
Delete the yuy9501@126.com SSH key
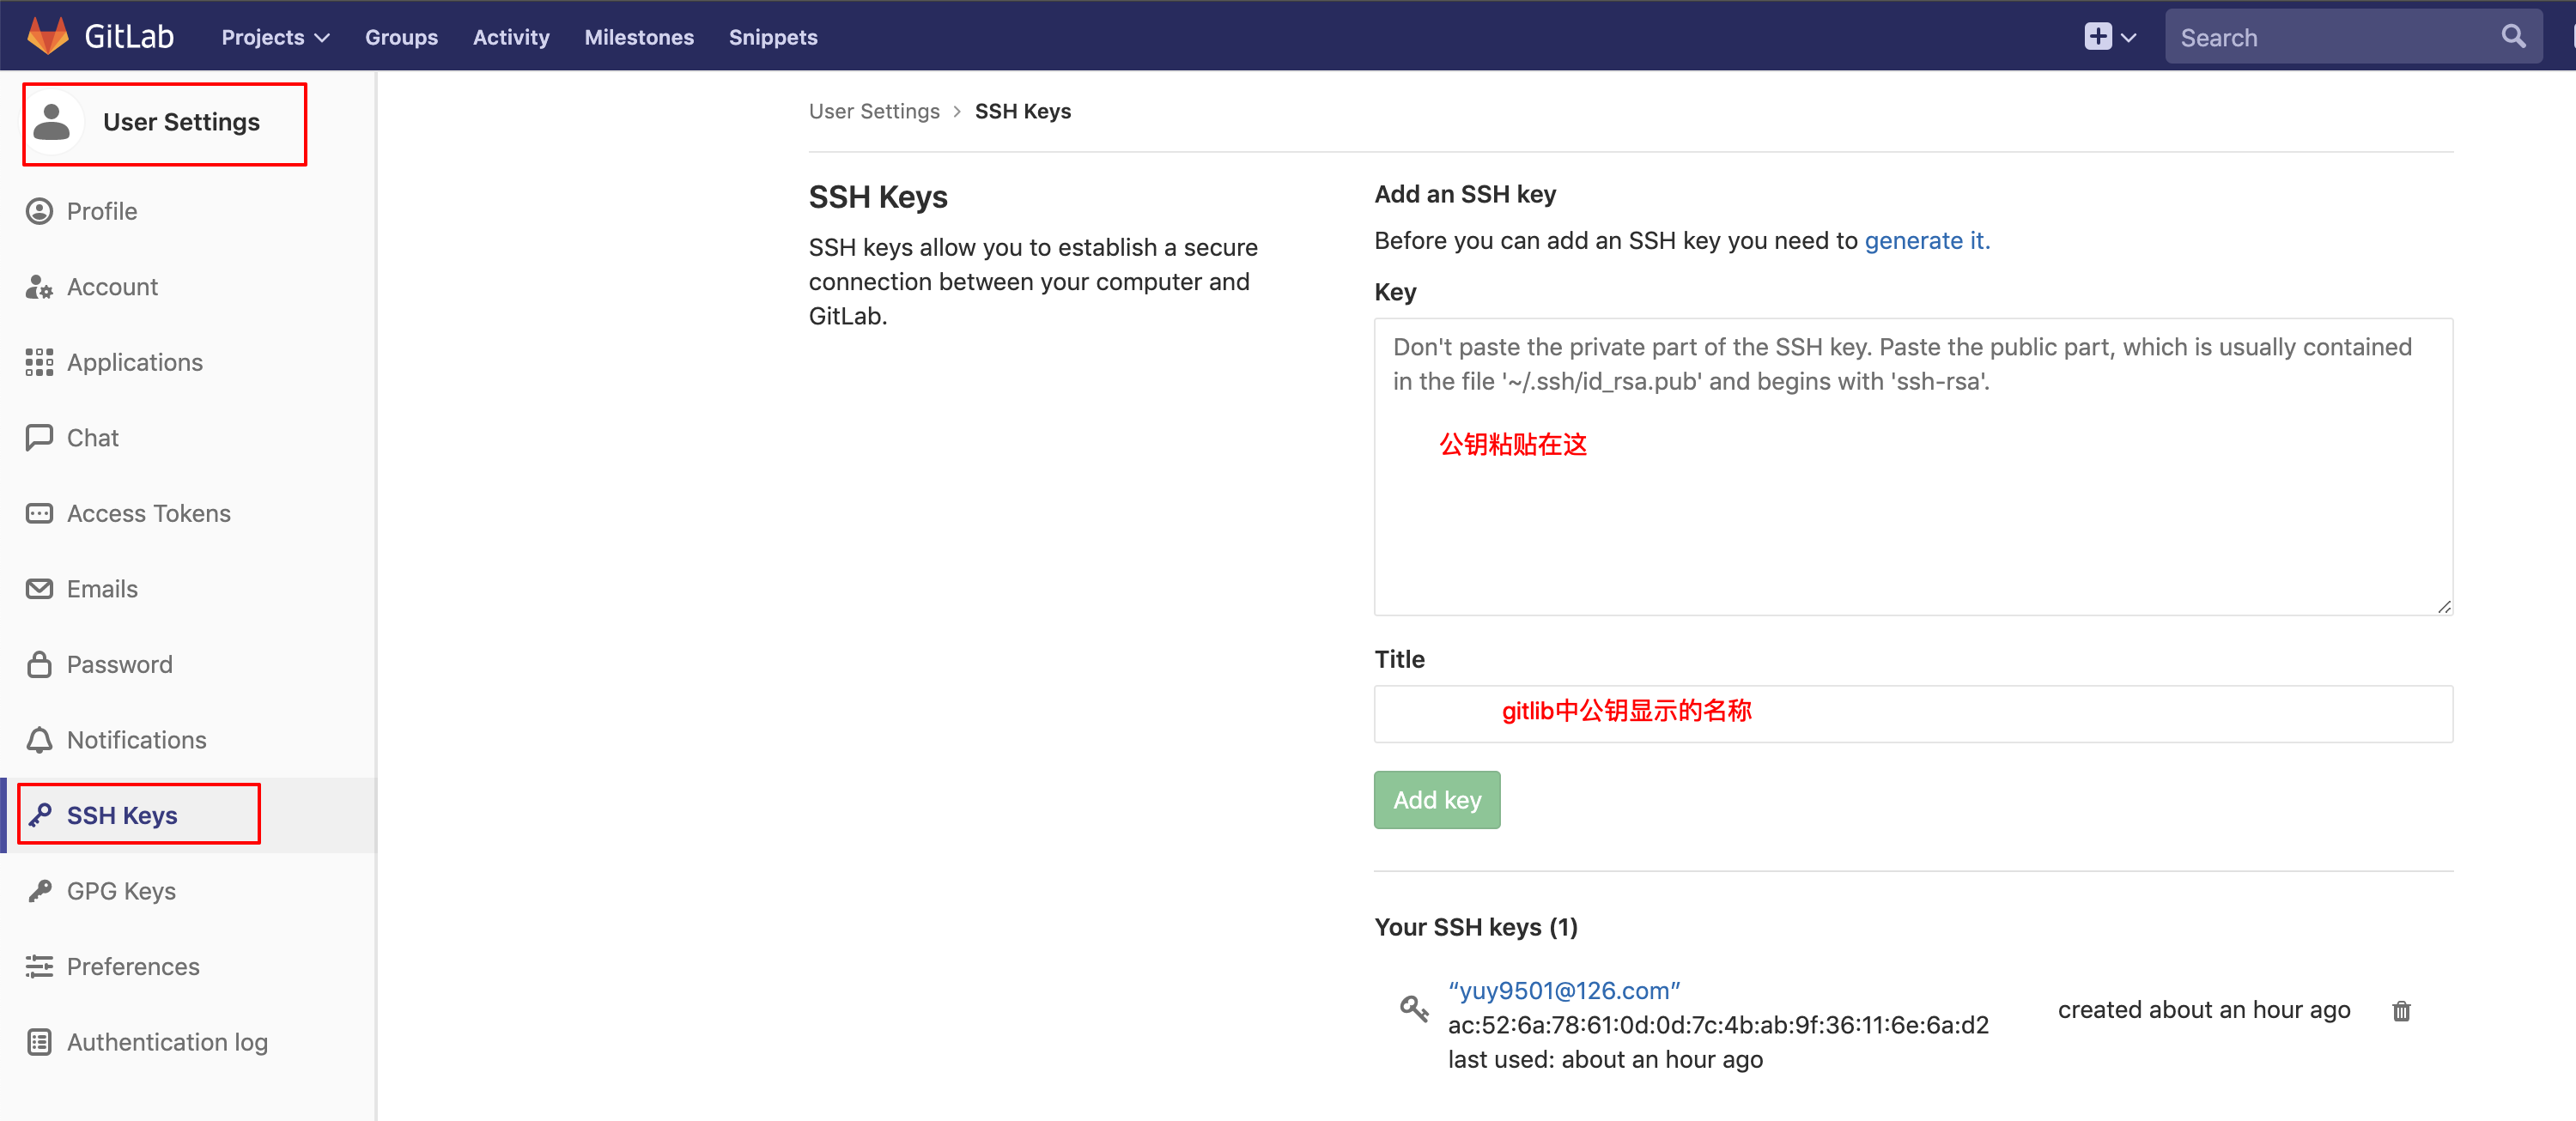pos(2401,1011)
